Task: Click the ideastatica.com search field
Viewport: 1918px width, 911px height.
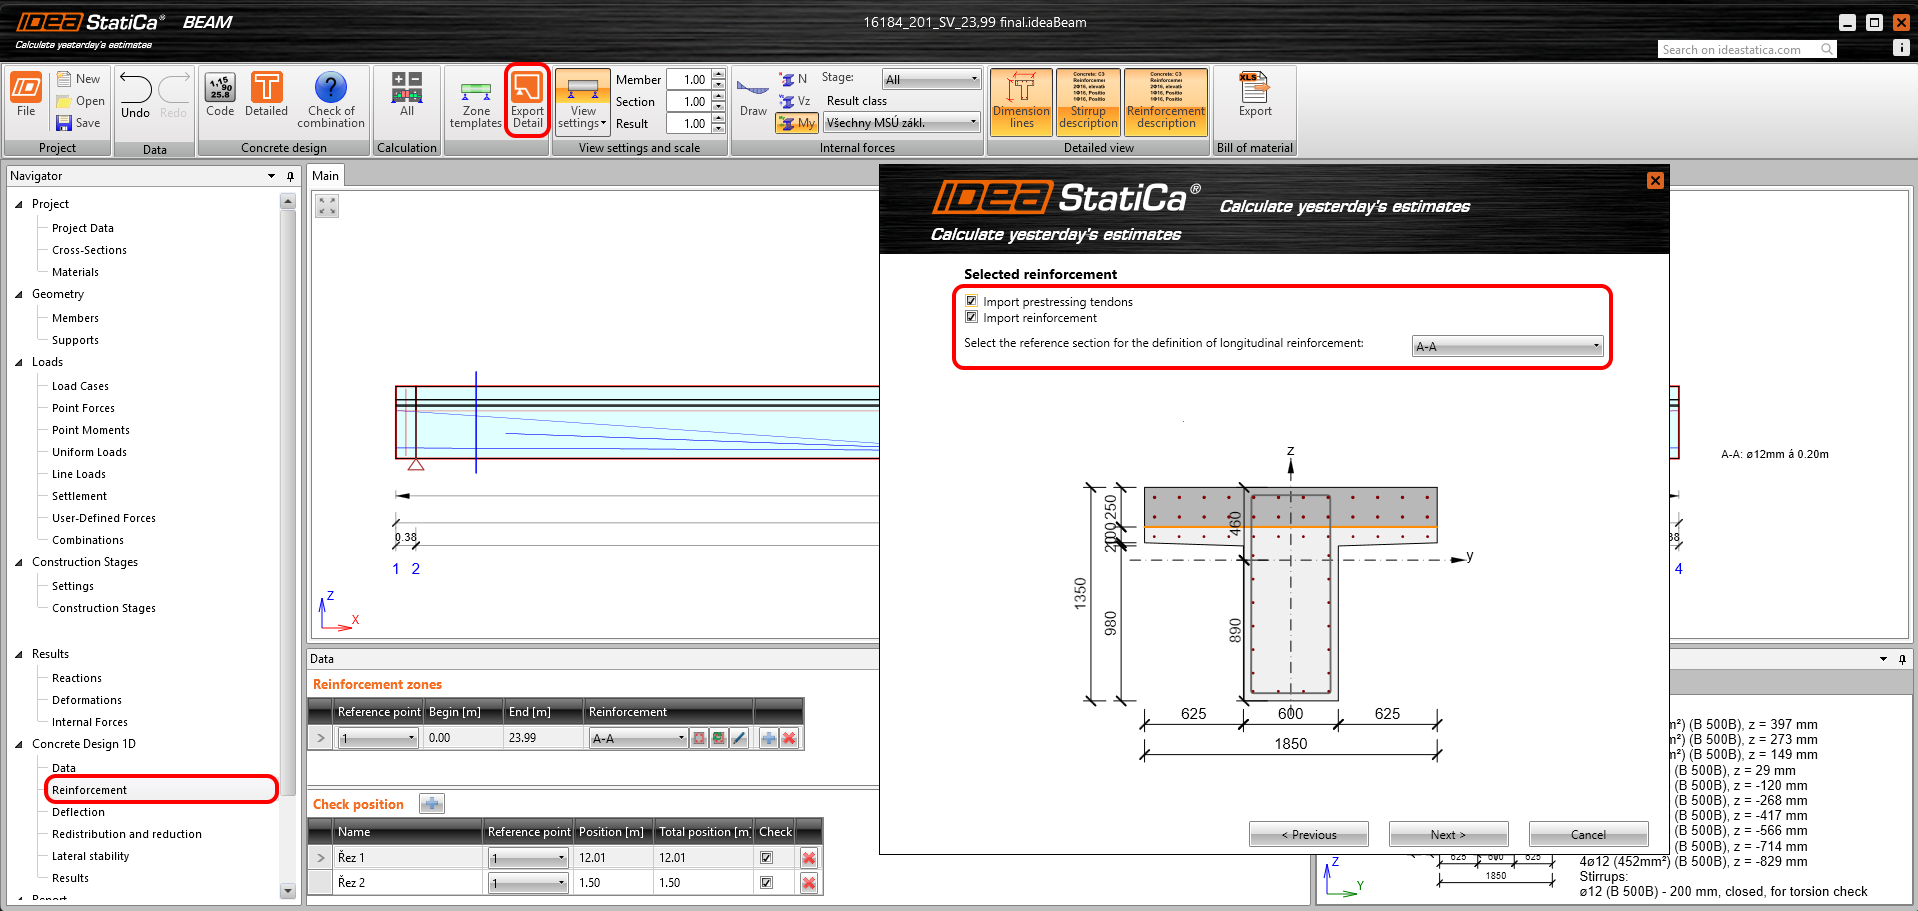Action: pos(1738,49)
